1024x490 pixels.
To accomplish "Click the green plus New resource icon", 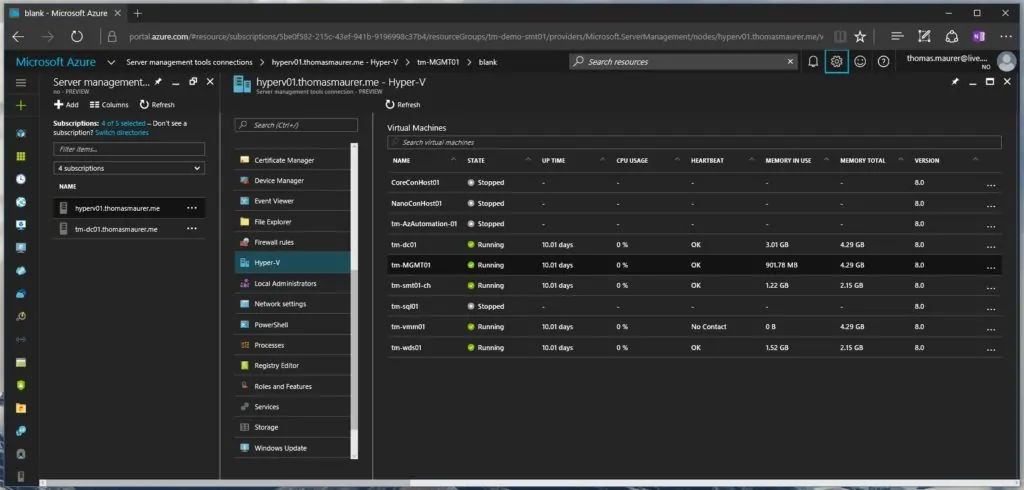I will click(21, 105).
